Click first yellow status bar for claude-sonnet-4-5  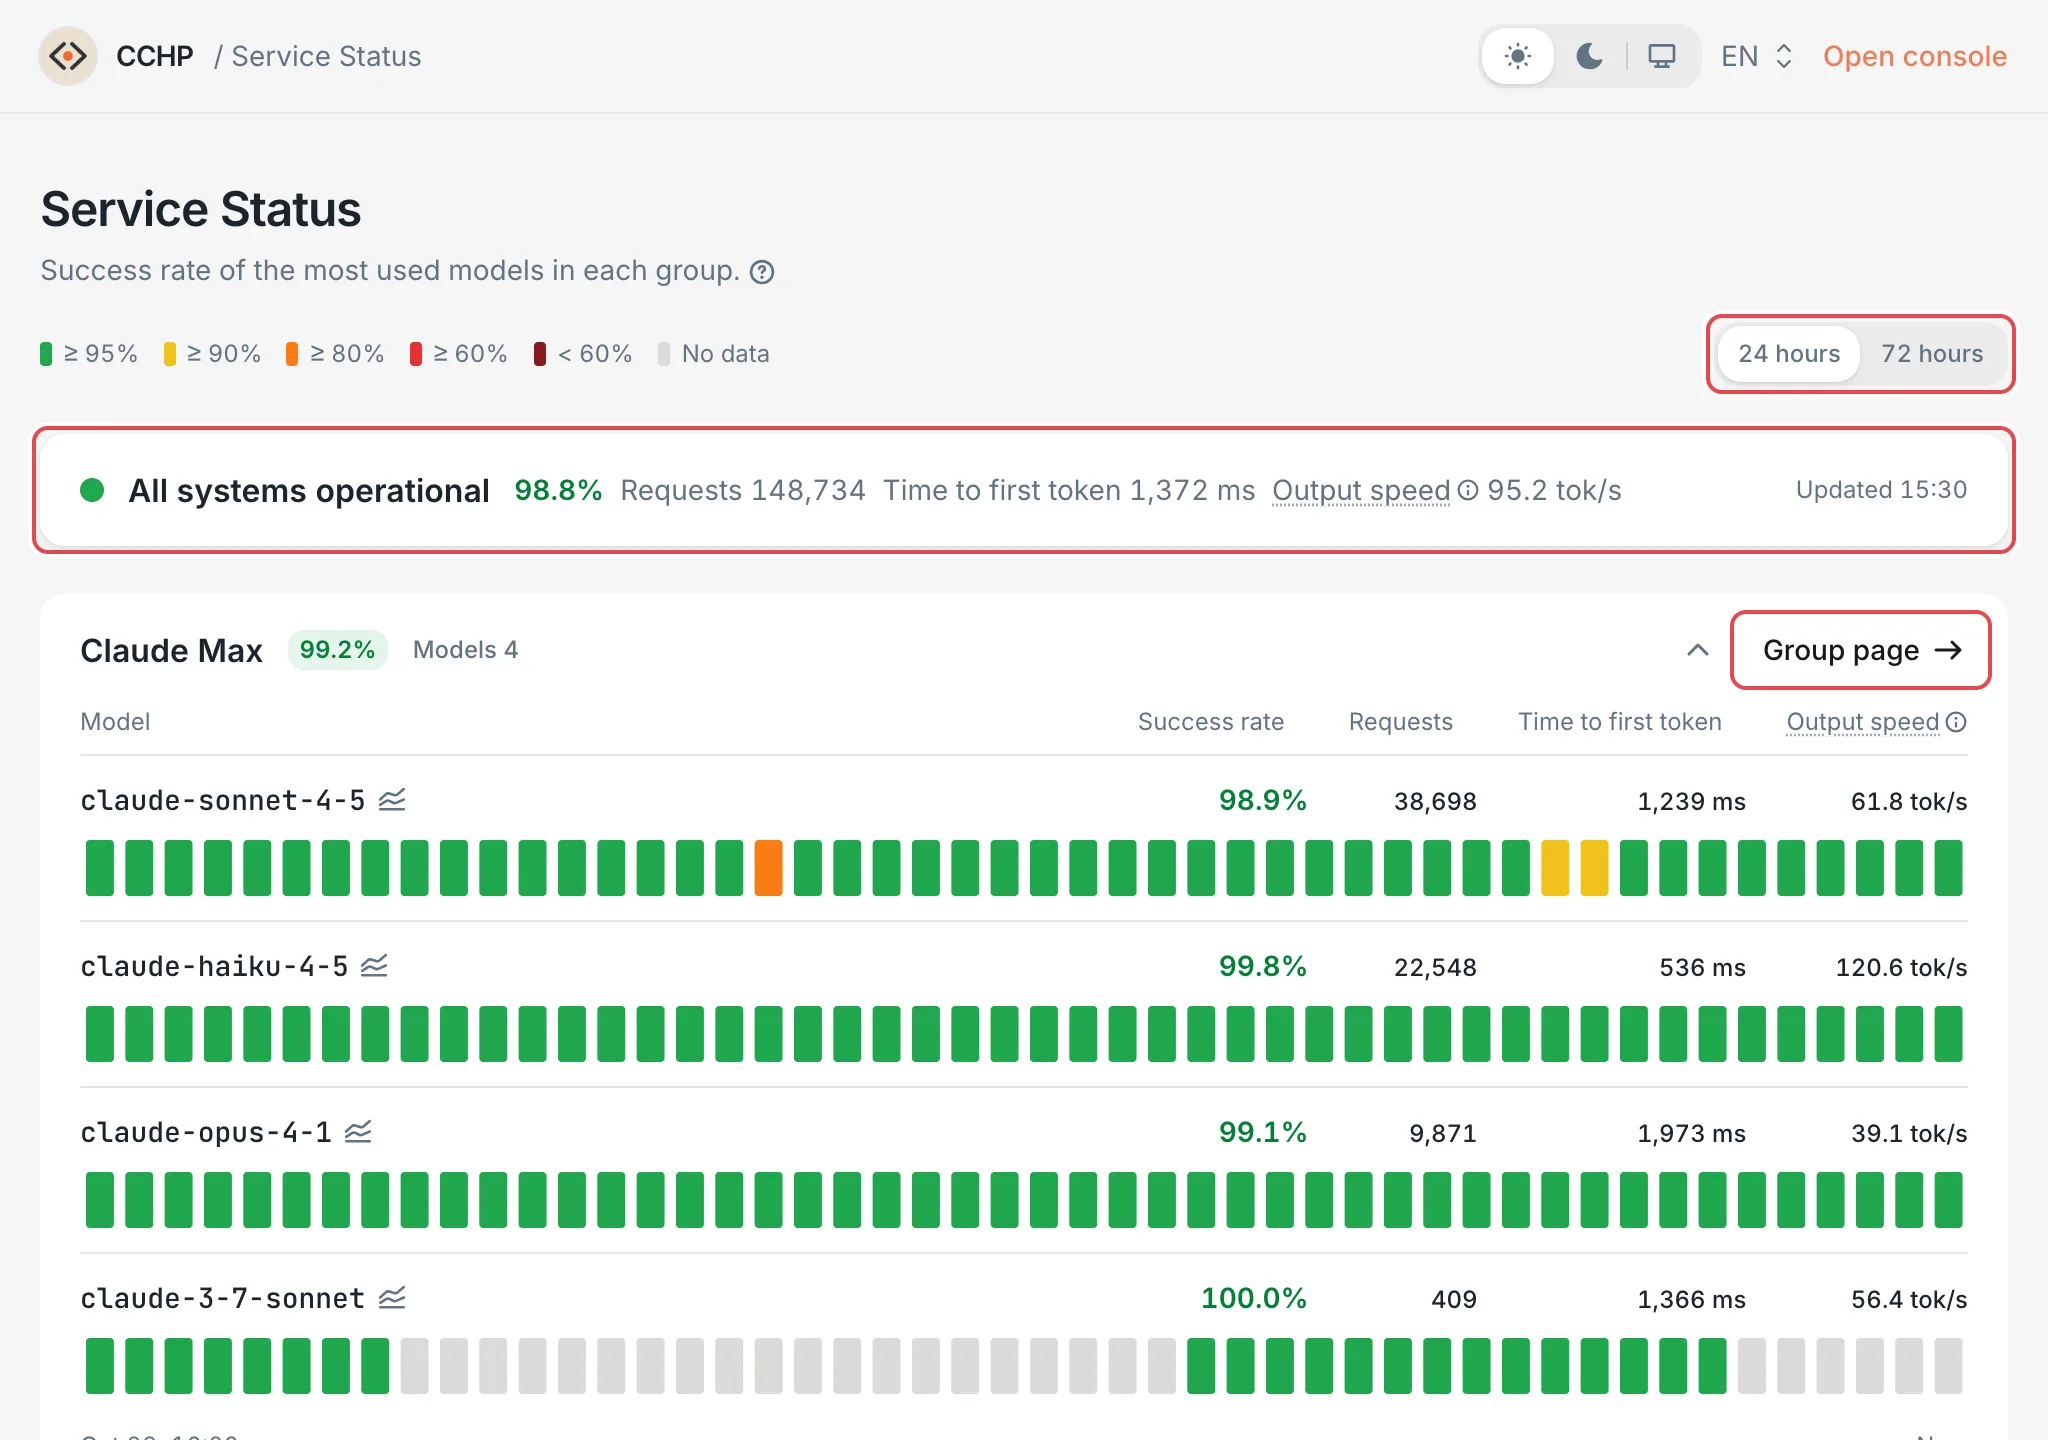1555,868
